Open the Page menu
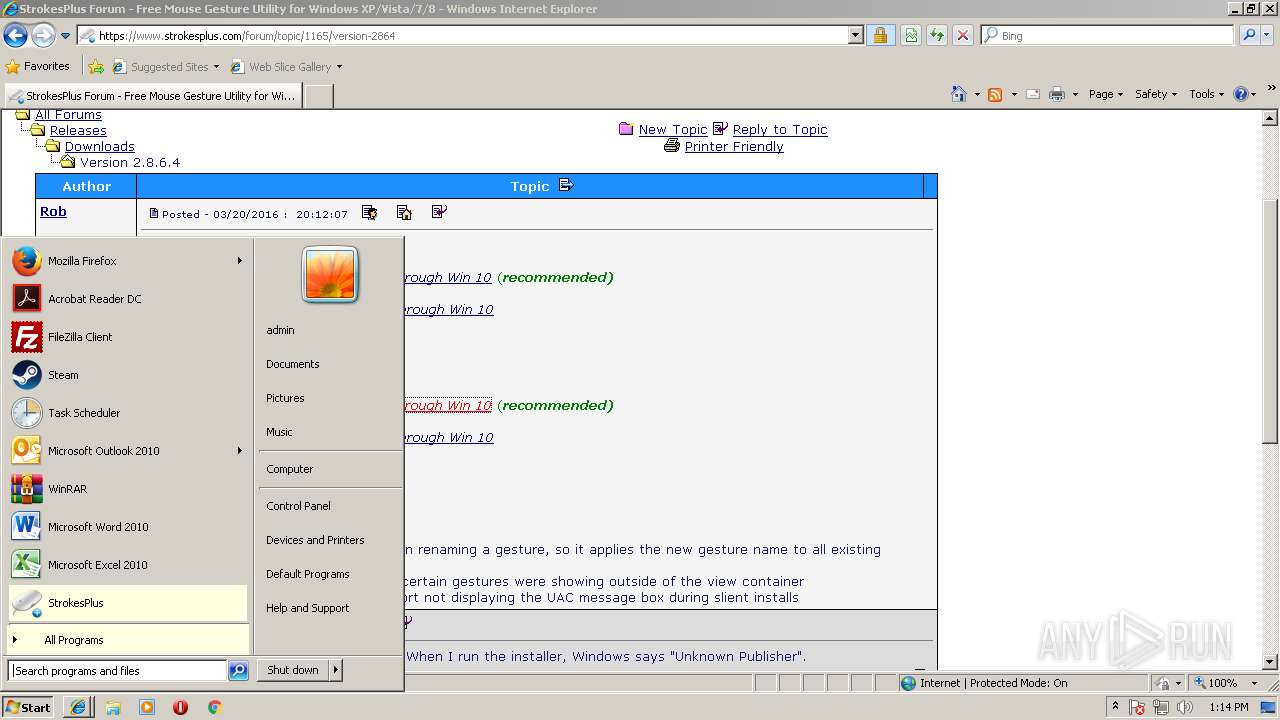The image size is (1280, 720). coord(1106,94)
